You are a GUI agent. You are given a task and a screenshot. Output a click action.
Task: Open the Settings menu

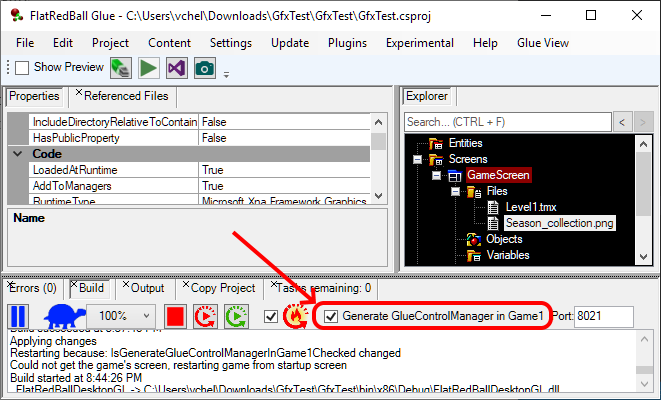[x=231, y=43]
